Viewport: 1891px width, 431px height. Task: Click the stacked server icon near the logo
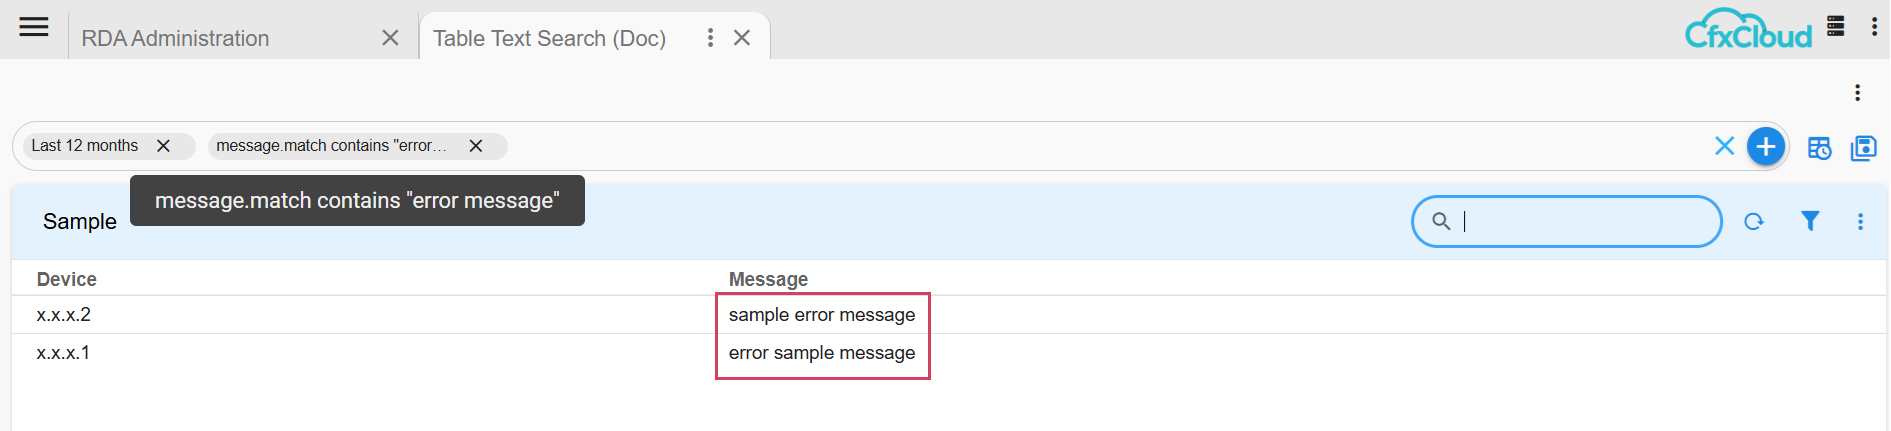click(1835, 26)
